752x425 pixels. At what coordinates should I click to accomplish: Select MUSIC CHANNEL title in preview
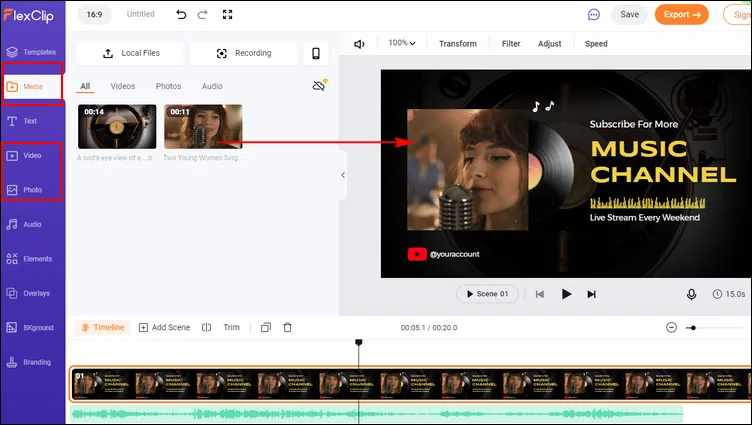pyautogui.click(x=663, y=162)
